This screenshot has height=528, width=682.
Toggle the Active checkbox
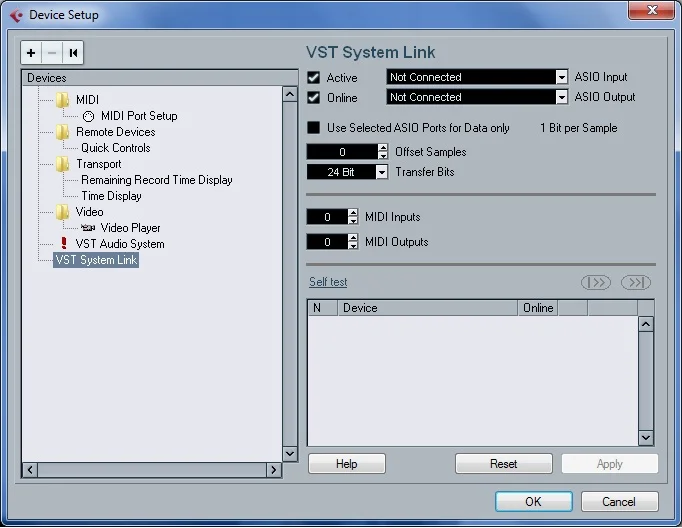pos(314,77)
